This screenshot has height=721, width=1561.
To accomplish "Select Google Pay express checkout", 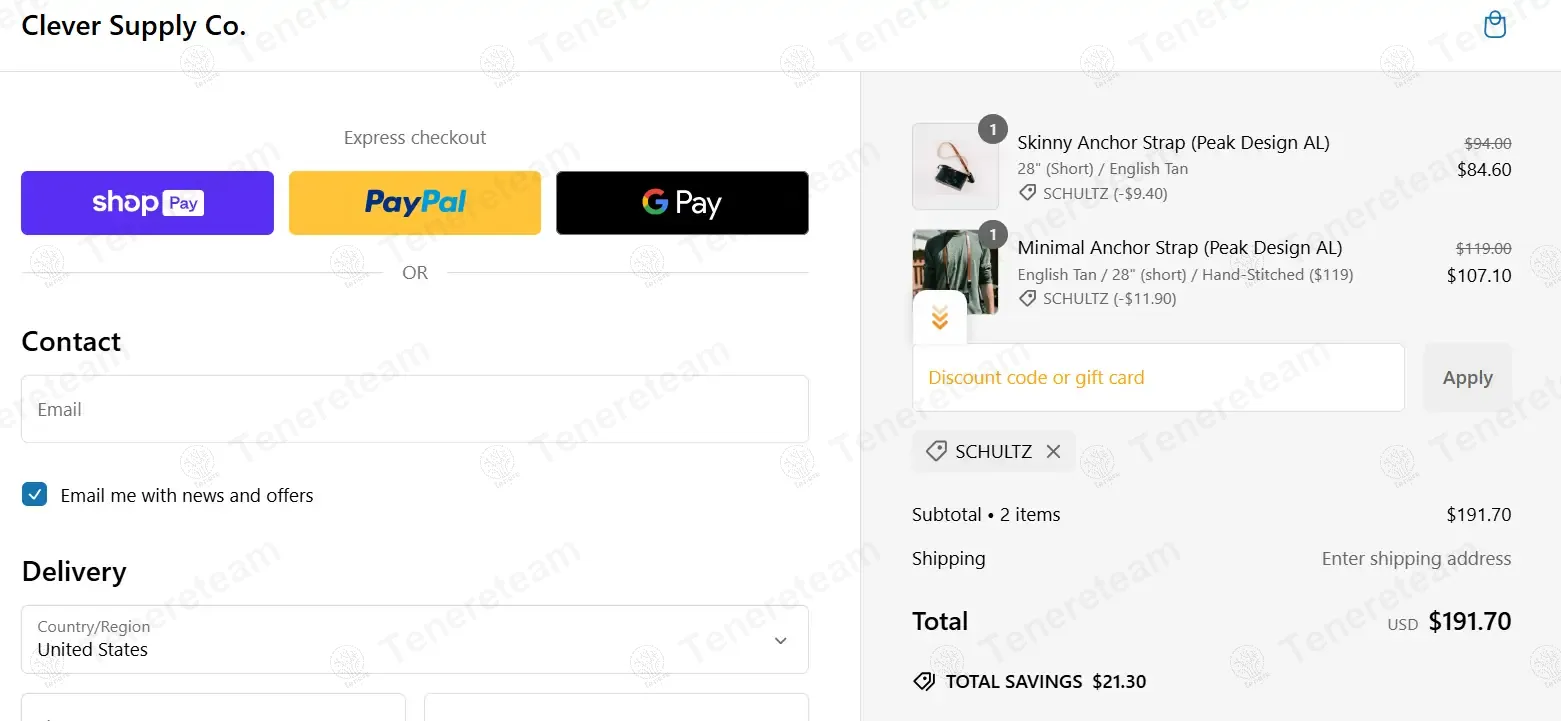I will tap(682, 203).
